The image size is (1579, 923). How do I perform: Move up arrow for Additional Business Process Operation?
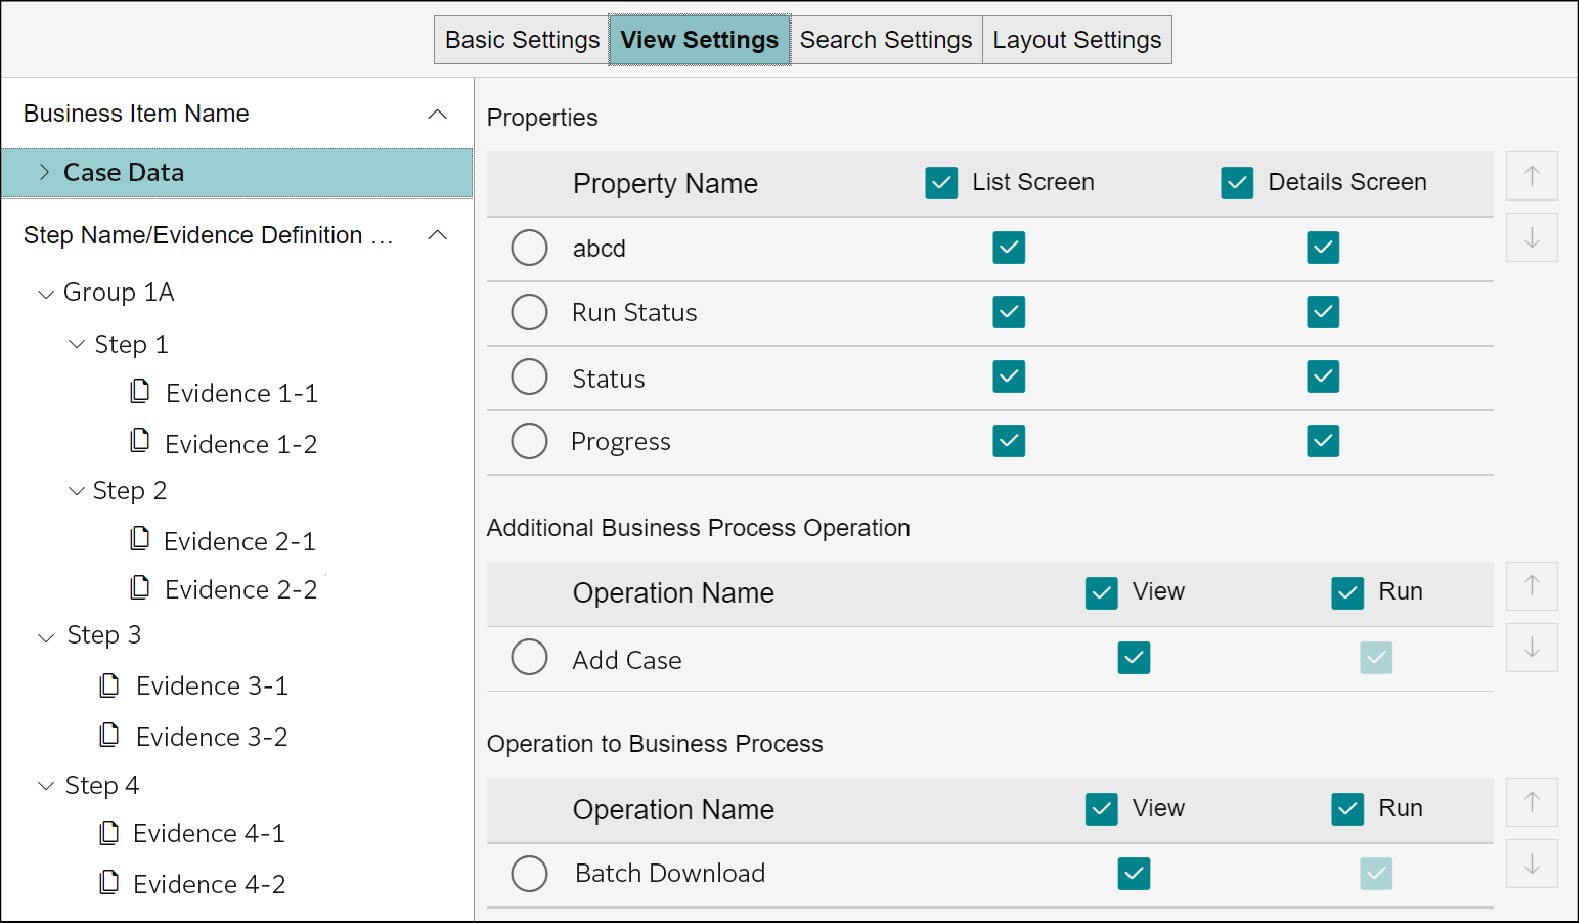tap(1531, 586)
